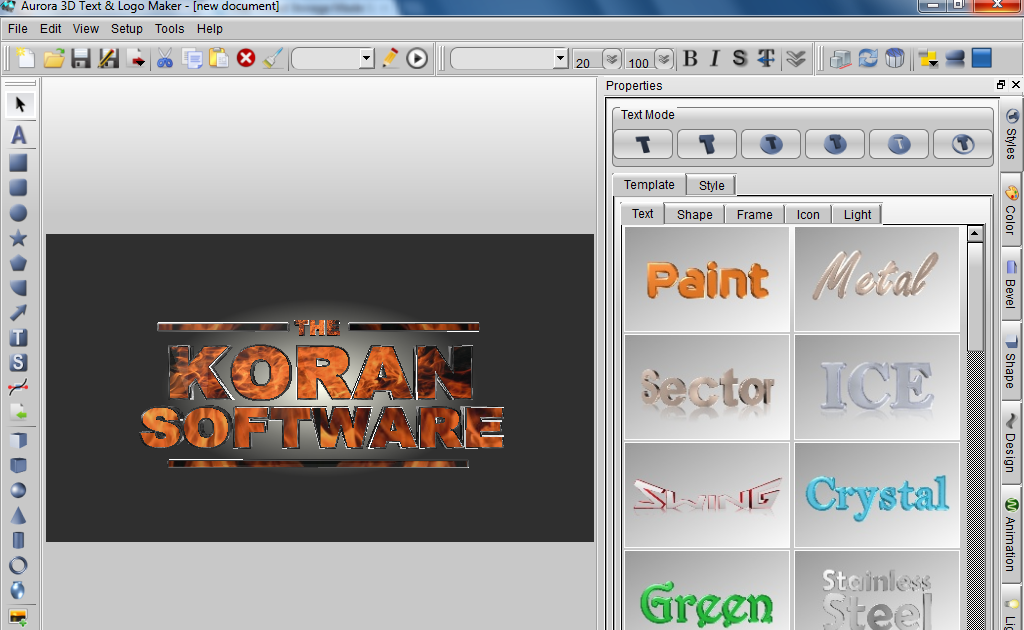Click the pencil edit icon
The width and height of the screenshot is (1024, 630).
[x=390, y=58]
